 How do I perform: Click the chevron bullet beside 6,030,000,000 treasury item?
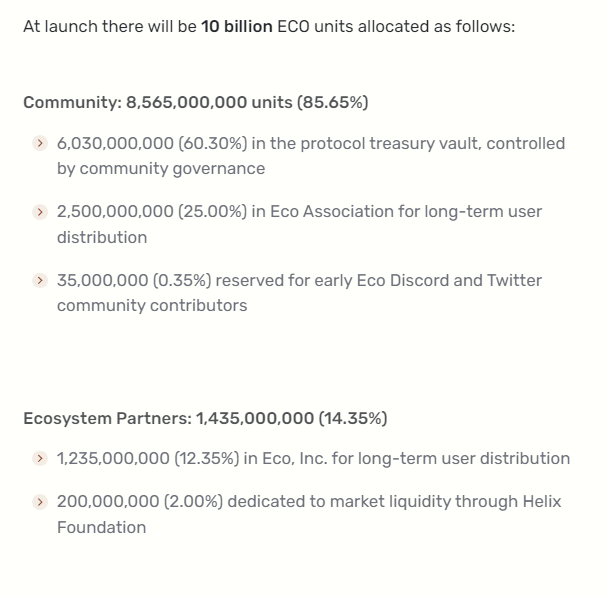[x=40, y=144]
